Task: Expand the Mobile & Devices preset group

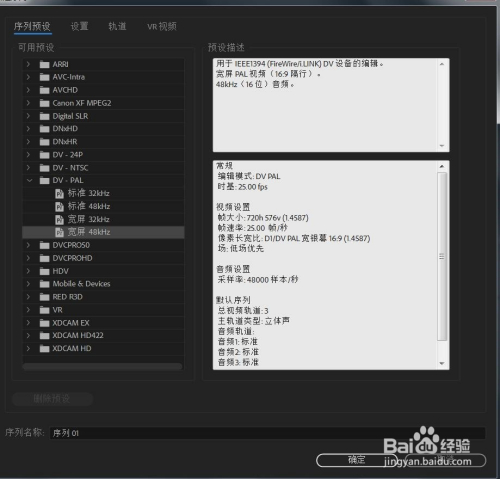Action: (28, 284)
